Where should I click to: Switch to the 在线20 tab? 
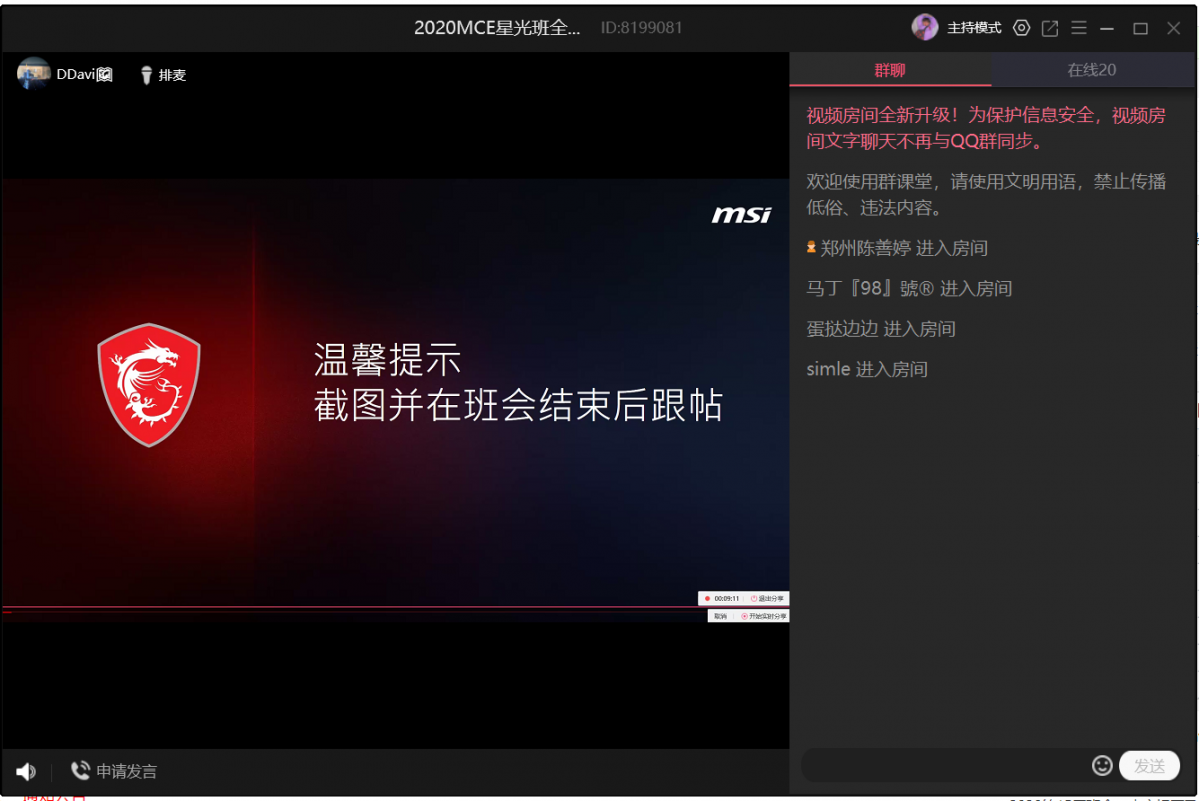point(1092,70)
